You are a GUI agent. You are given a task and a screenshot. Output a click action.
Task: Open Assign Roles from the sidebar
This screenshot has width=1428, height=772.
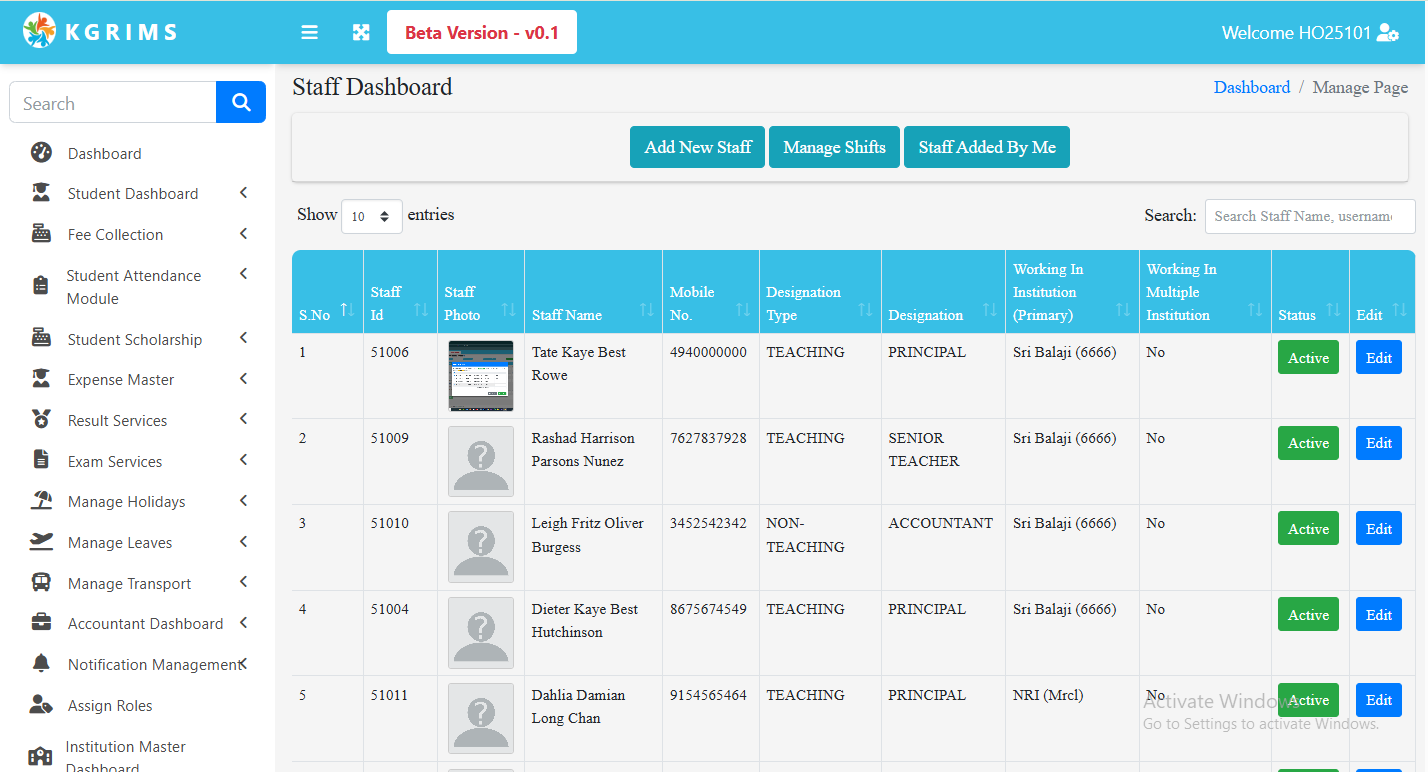(x=110, y=705)
